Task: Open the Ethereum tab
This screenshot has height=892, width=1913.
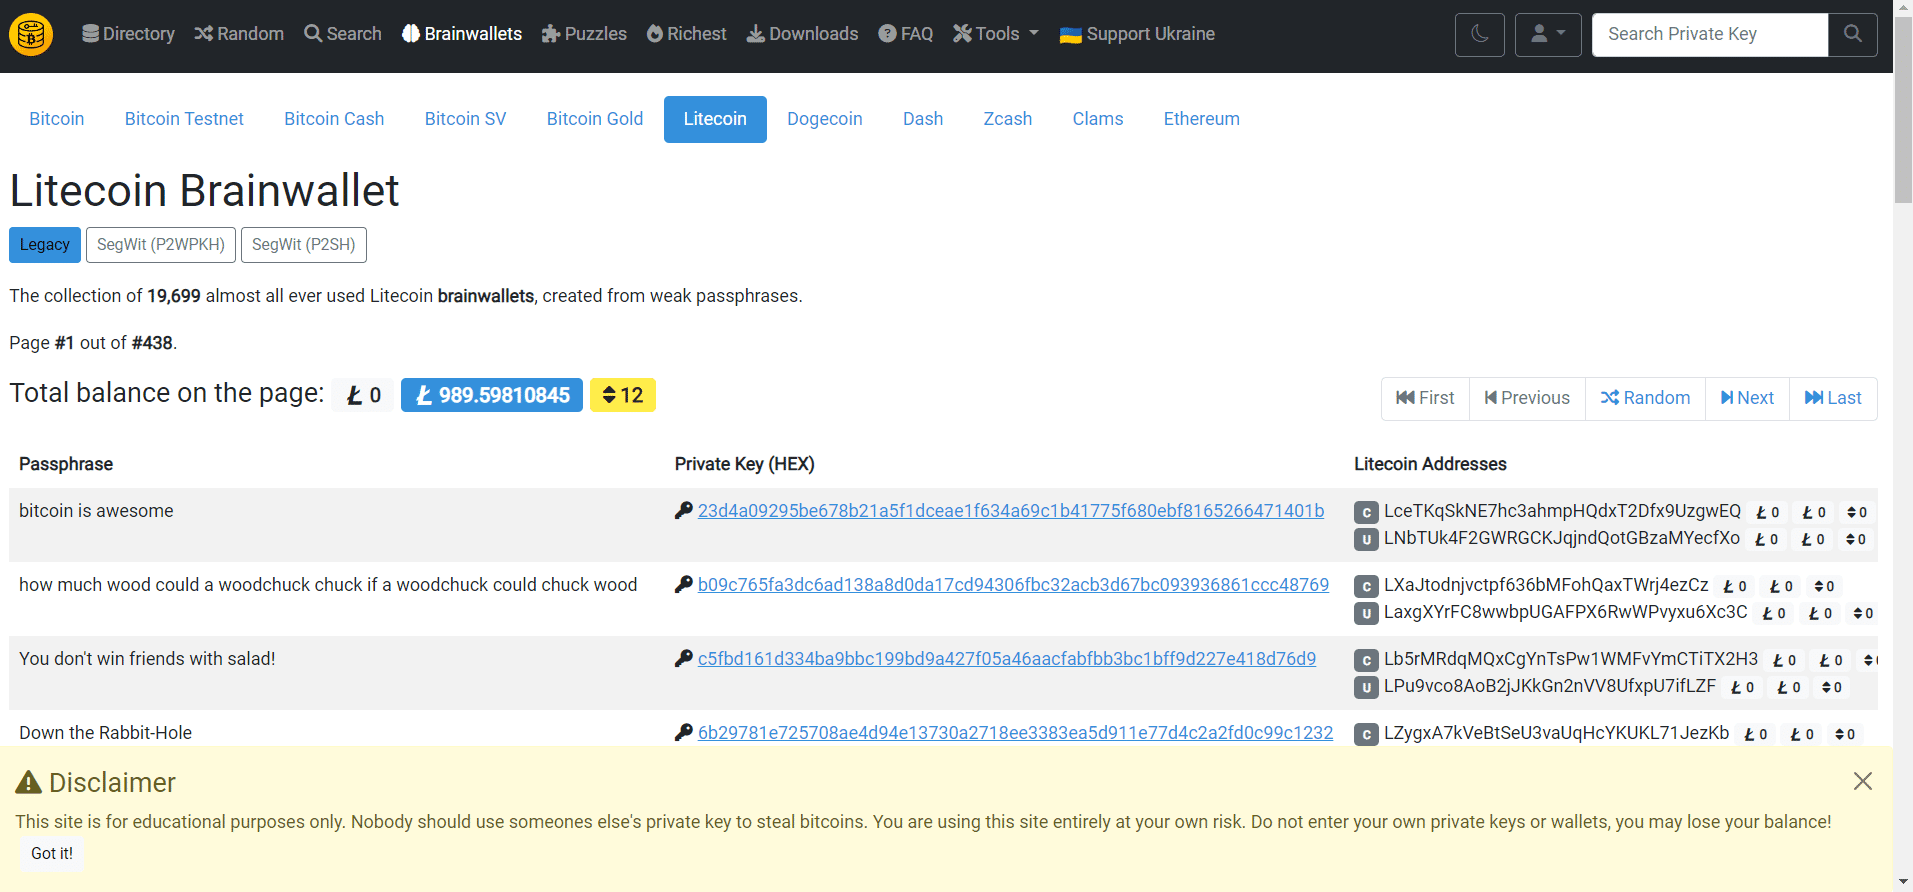Action: [1201, 119]
